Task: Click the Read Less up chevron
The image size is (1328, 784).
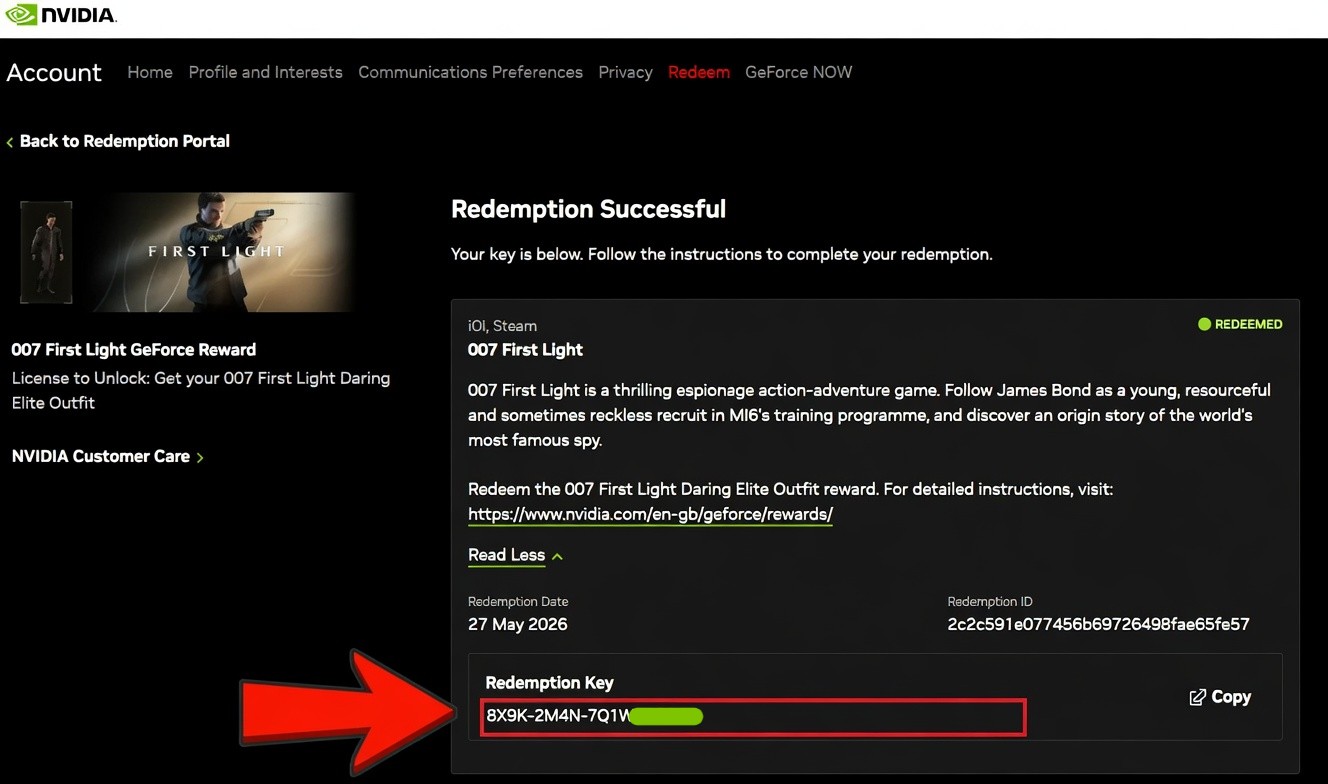Action: [x=557, y=556]
